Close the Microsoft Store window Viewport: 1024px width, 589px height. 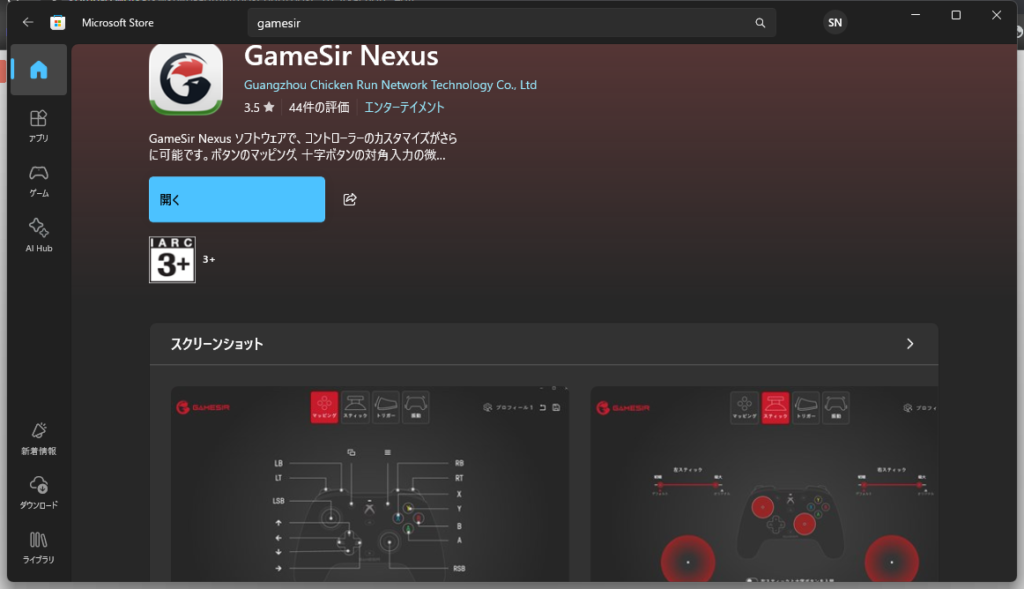tap(997, 15)
